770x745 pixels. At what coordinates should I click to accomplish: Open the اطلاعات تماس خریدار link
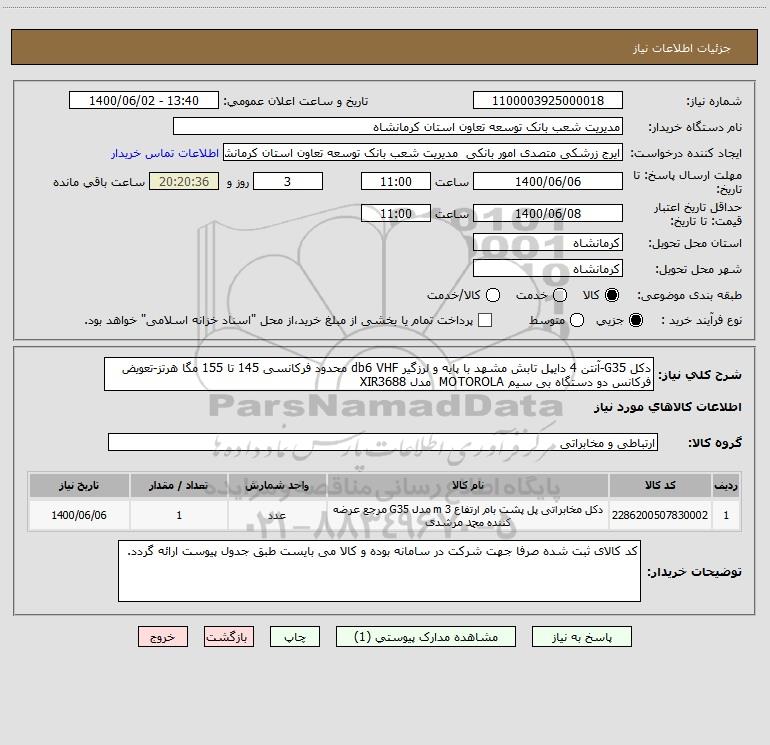(165, 153)
